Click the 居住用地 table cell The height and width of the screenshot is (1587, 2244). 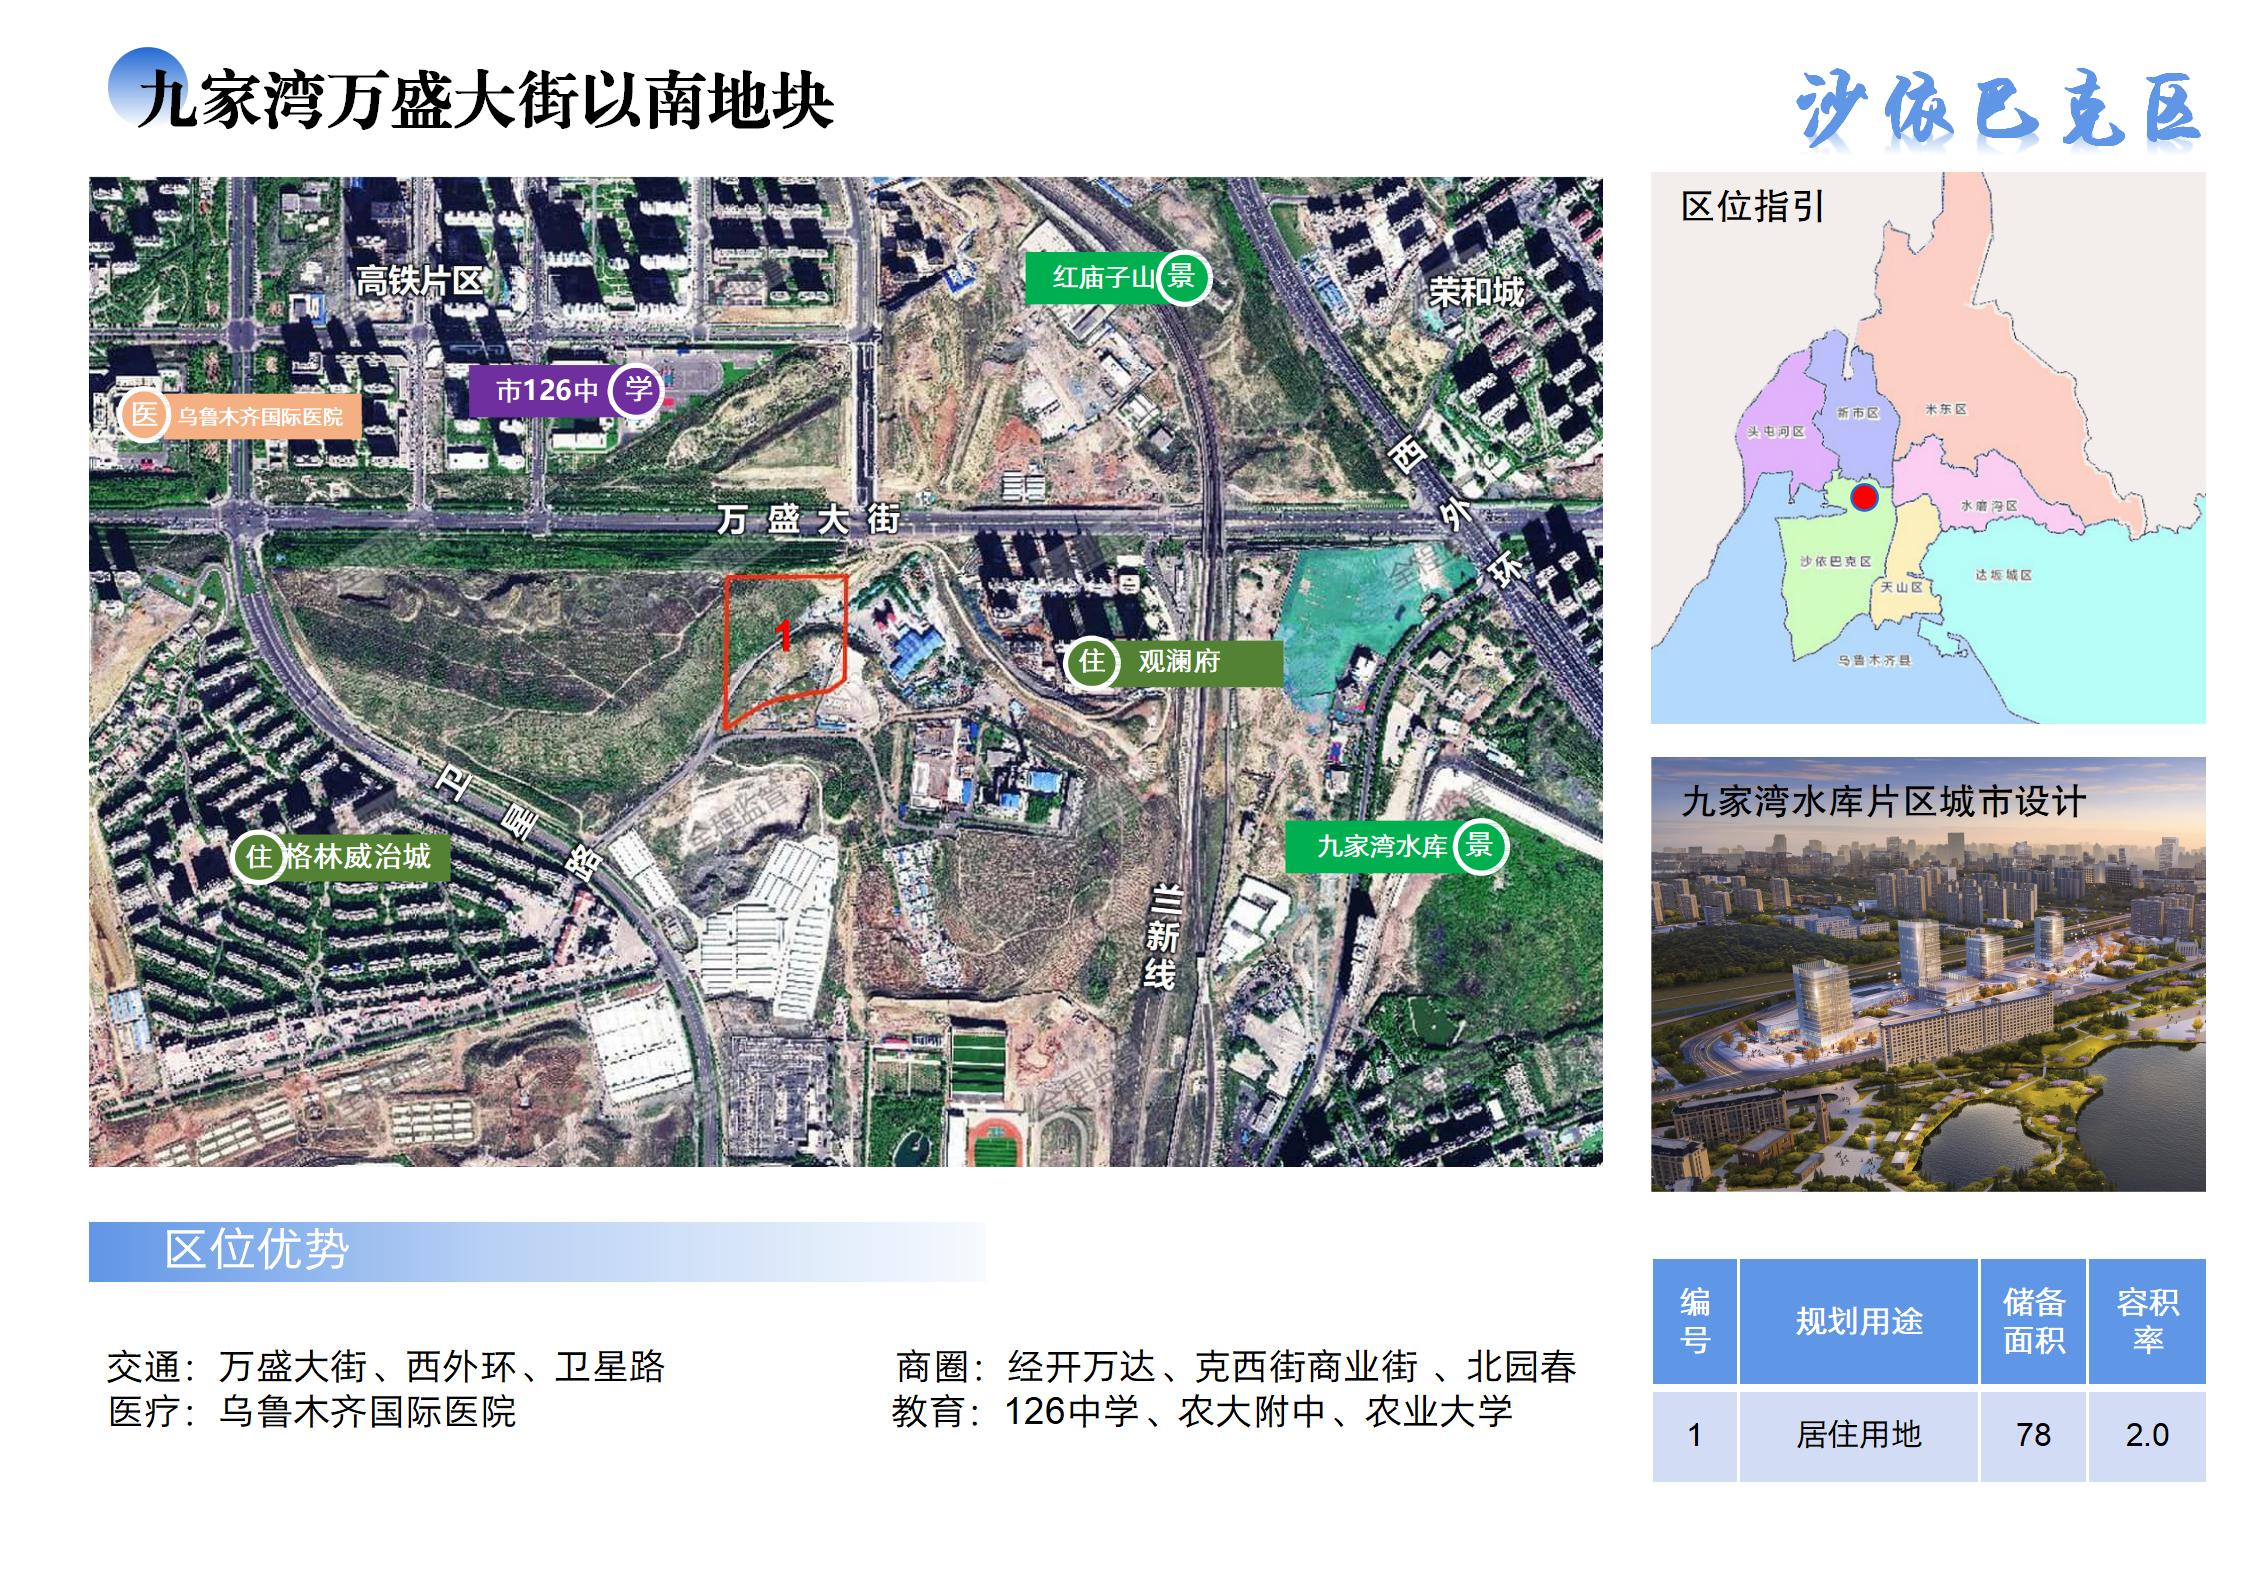(1858, 1435)
